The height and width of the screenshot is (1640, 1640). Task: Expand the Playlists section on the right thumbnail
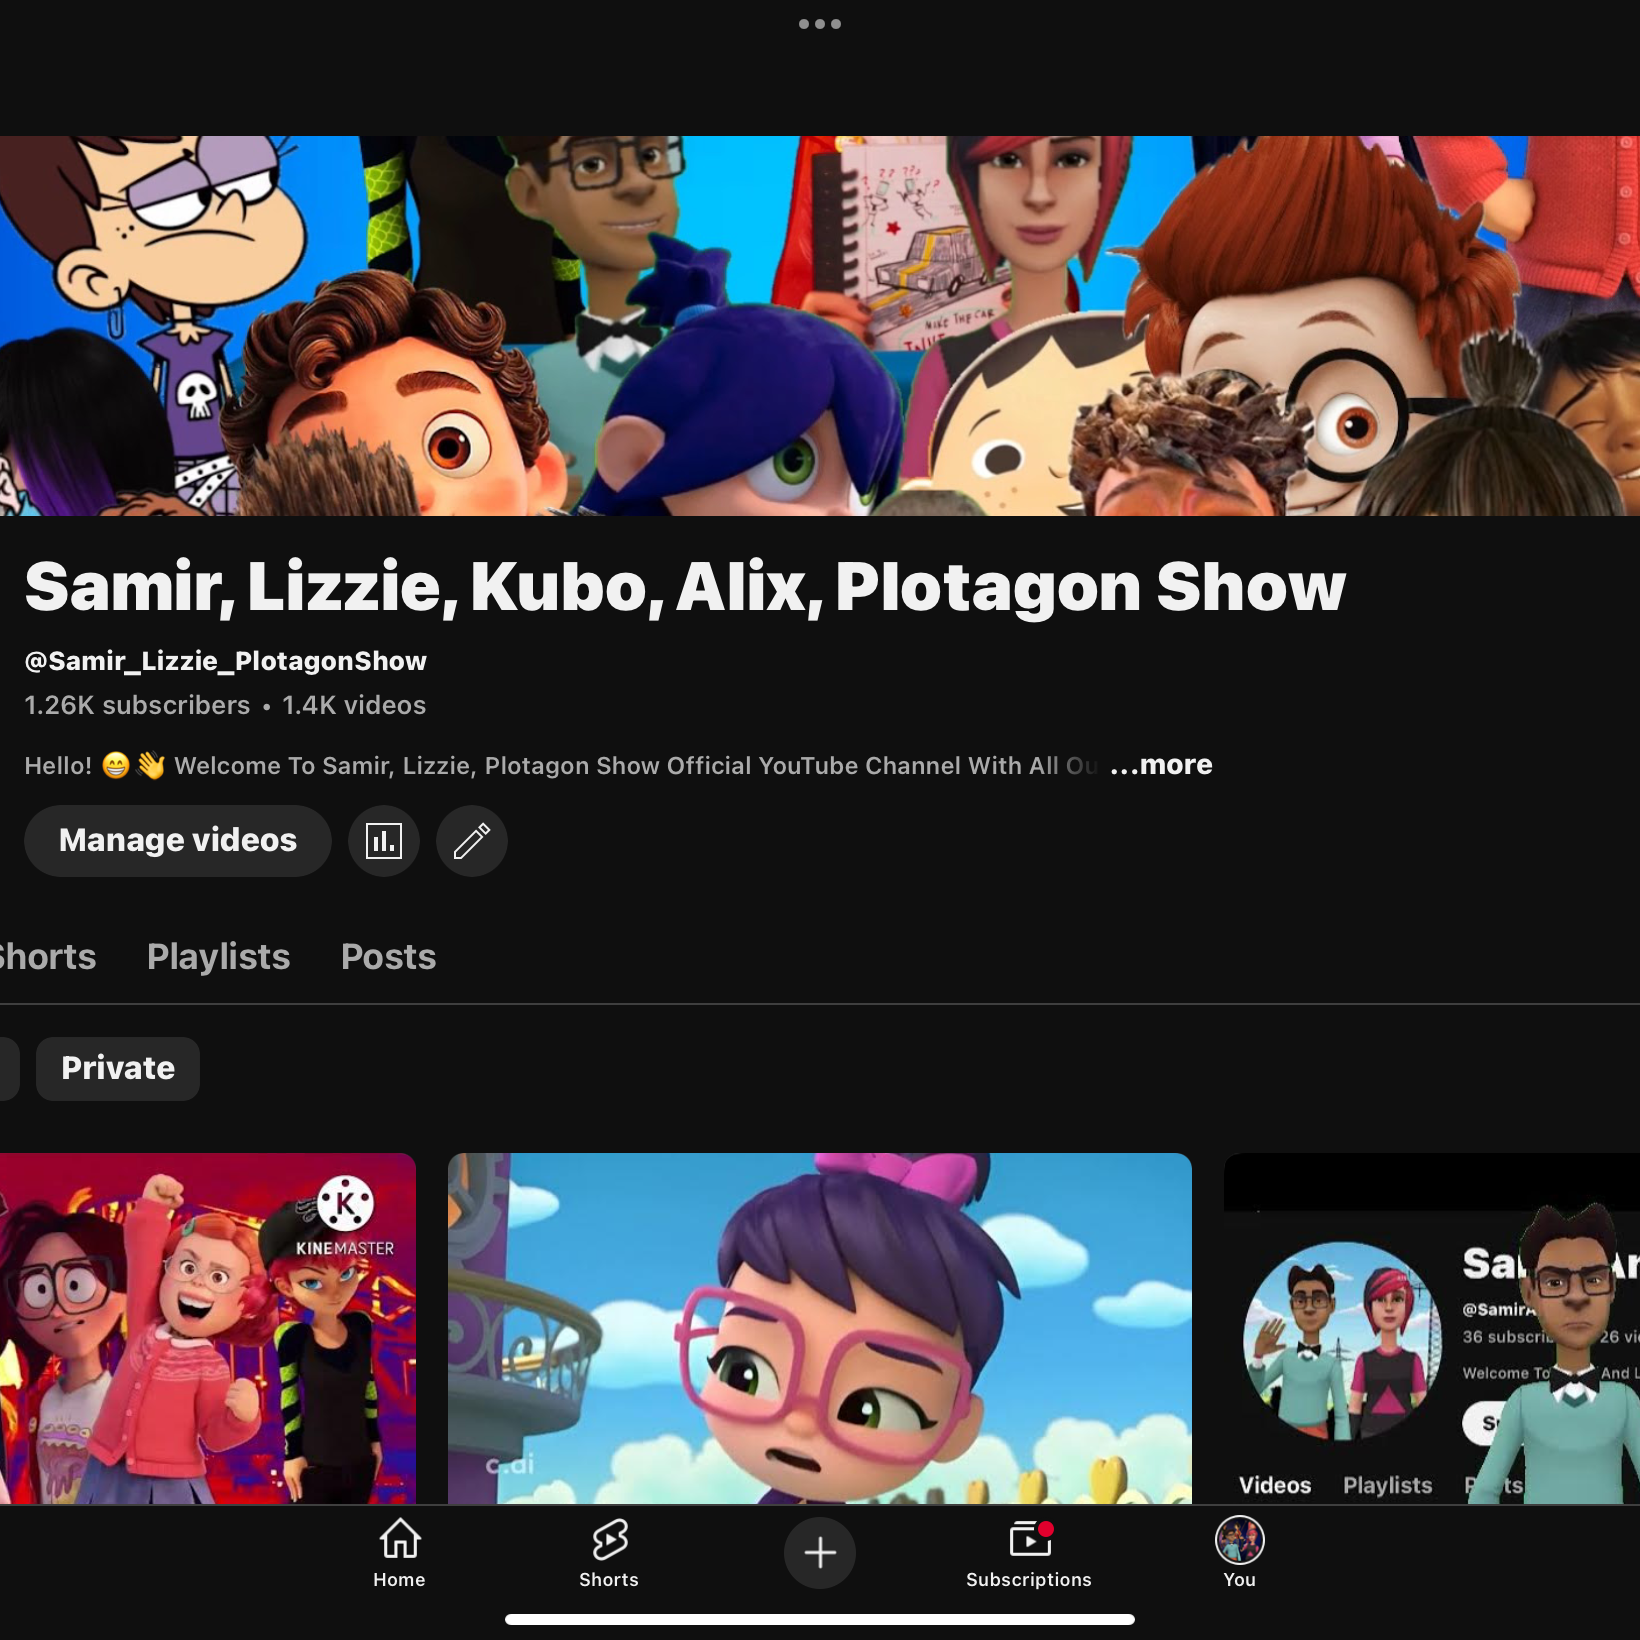click(x=1388, y=1485)
